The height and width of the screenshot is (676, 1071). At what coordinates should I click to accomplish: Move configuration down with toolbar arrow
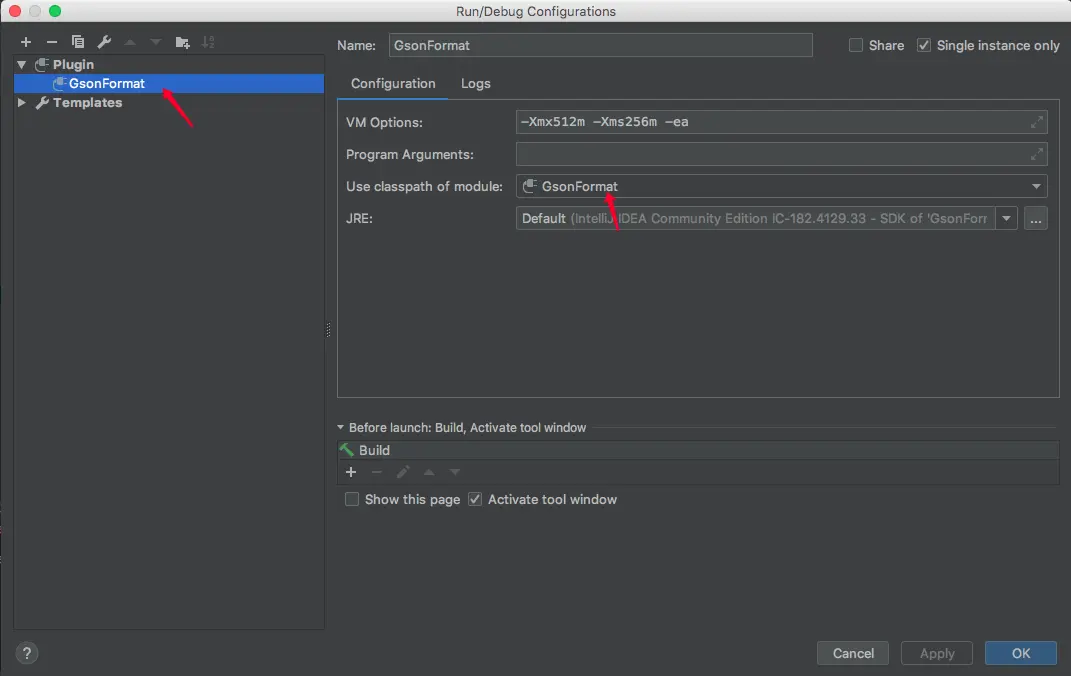click(156, 42)
